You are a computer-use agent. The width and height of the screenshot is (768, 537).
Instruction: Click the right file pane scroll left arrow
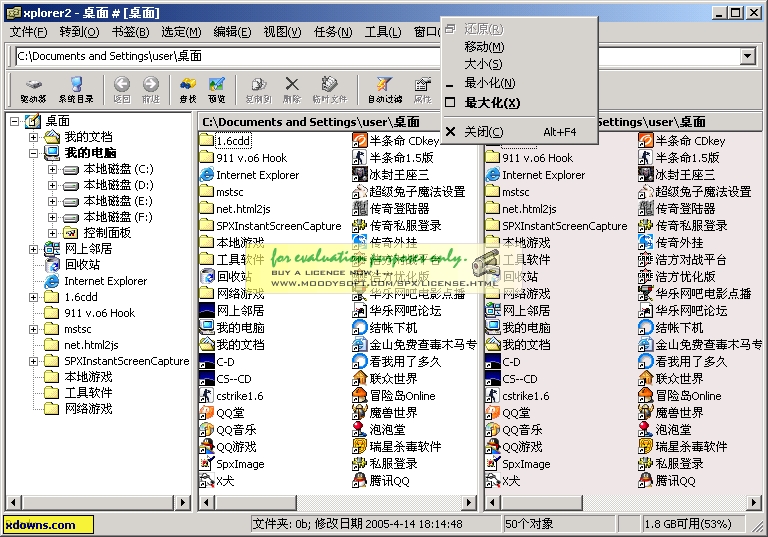[493, 502]
